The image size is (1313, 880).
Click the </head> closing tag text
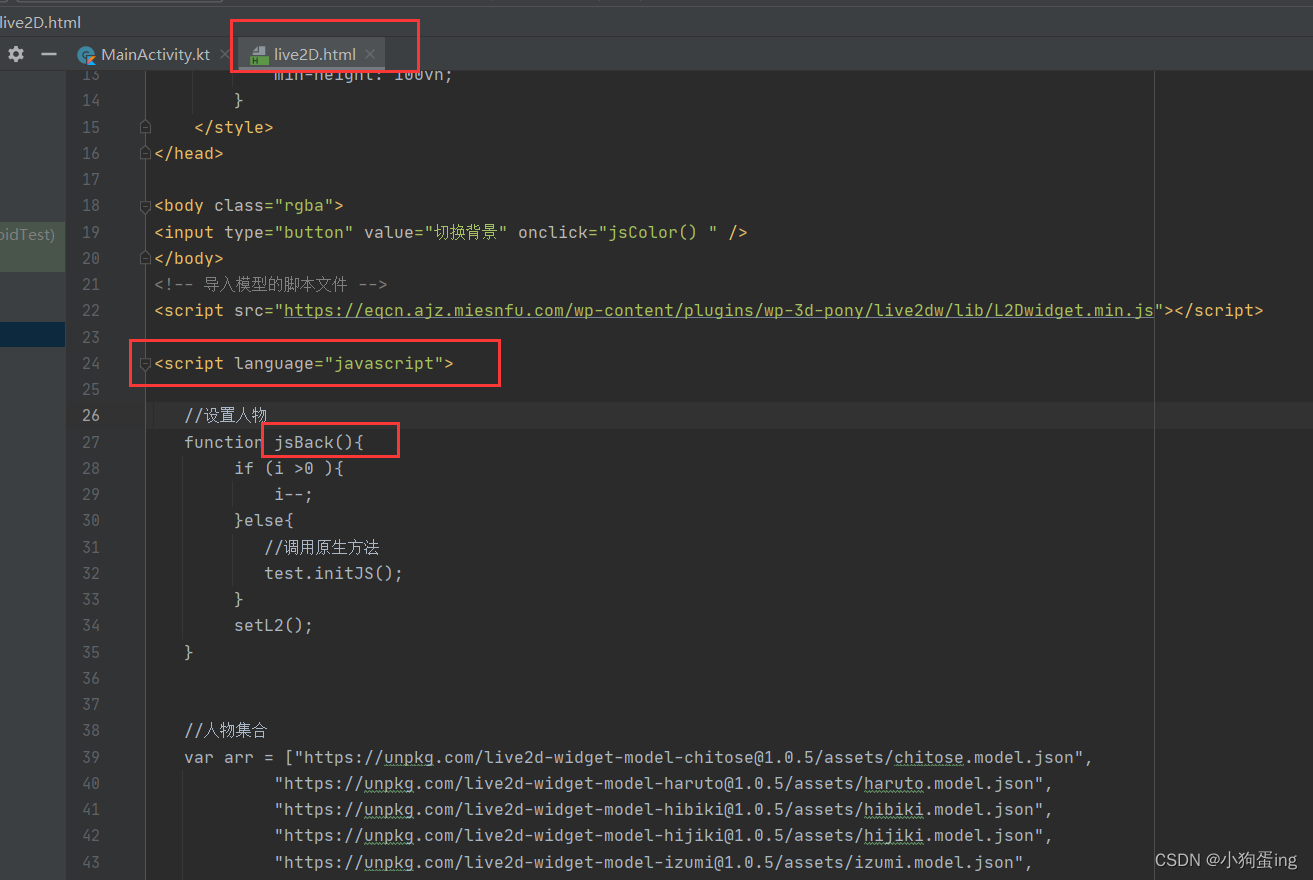point(189,154)
